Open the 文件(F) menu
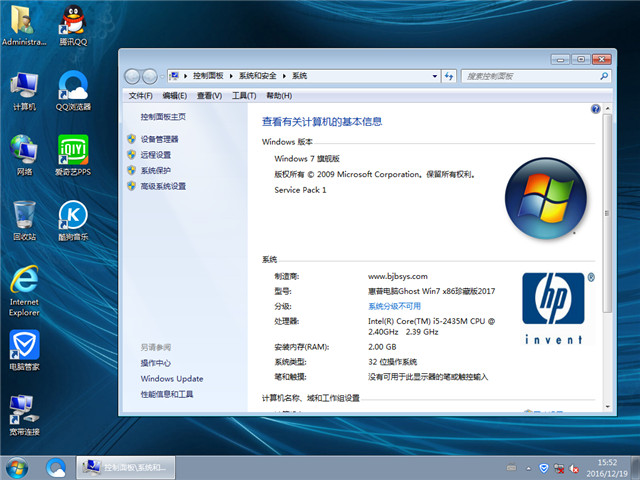The image size is (640, 480). pos(140,96)
